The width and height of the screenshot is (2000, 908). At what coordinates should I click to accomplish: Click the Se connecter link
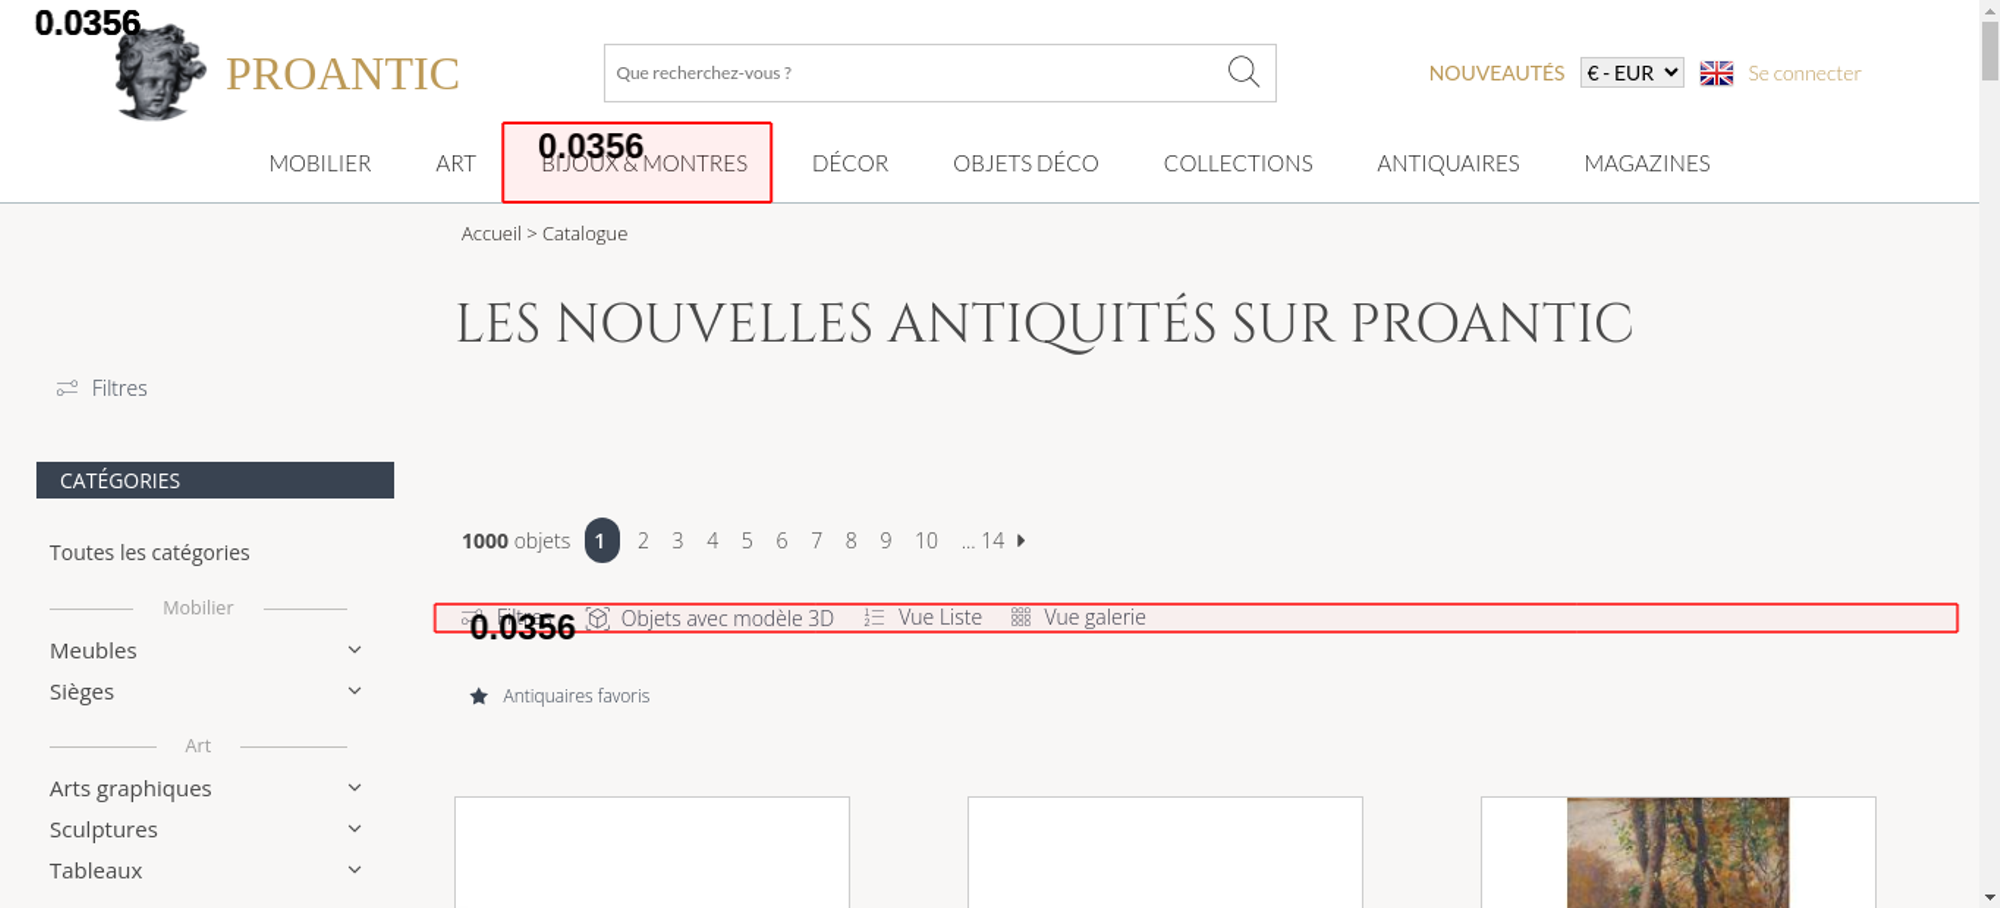pos(1803,73)
